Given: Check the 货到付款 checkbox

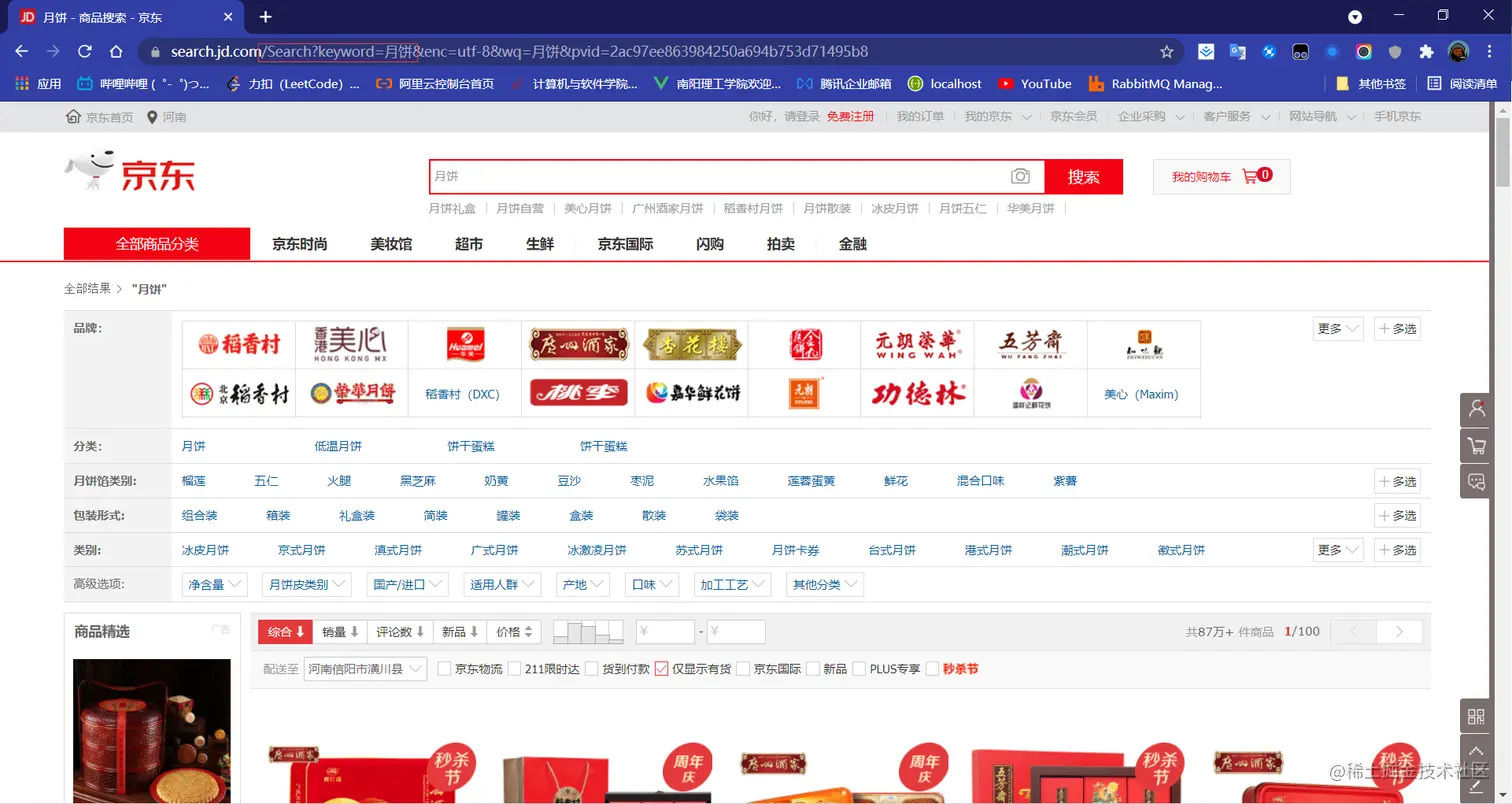Looking at the screenshot, I should tap(591, 669).
